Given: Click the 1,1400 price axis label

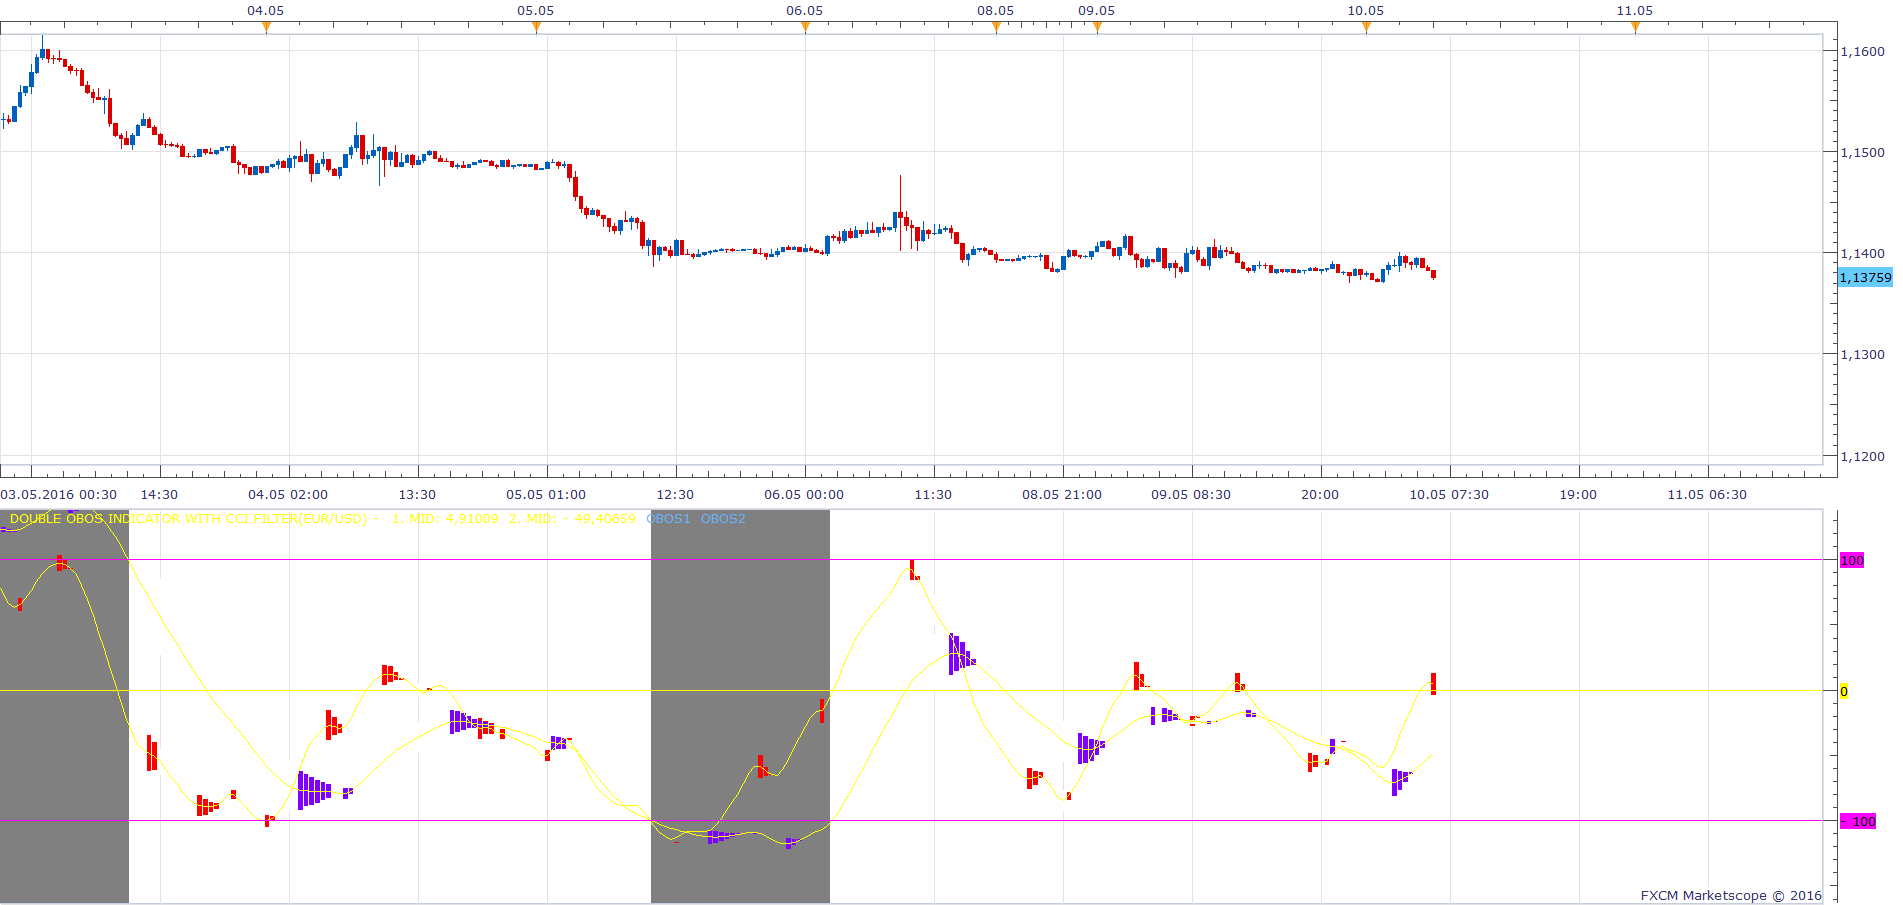Looking at the screenshot, I should 1863,253.
